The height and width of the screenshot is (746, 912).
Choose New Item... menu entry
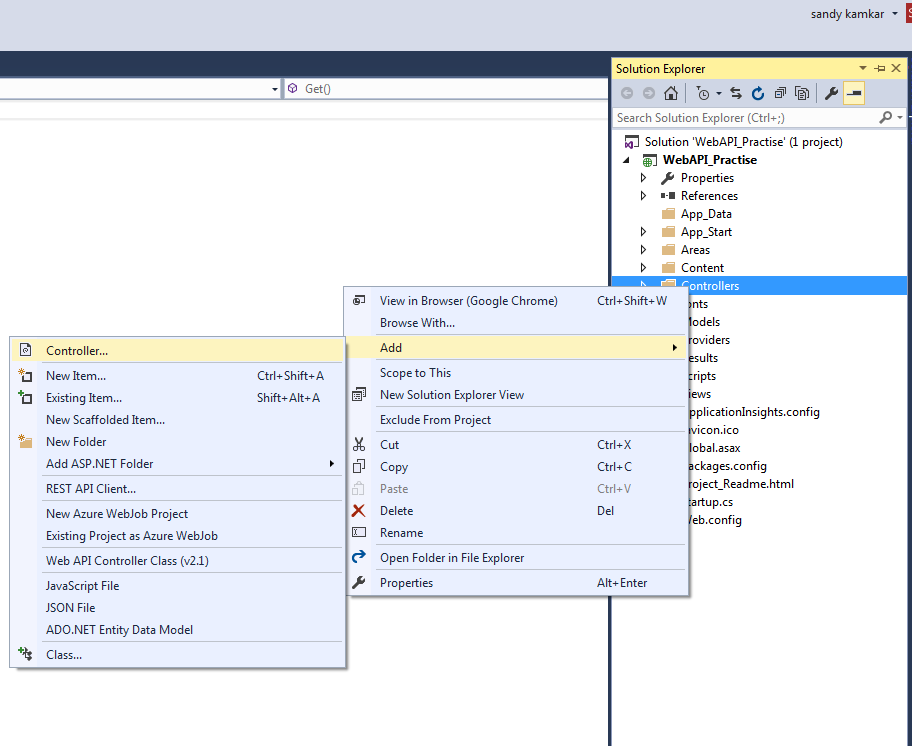tap(177, 376)
